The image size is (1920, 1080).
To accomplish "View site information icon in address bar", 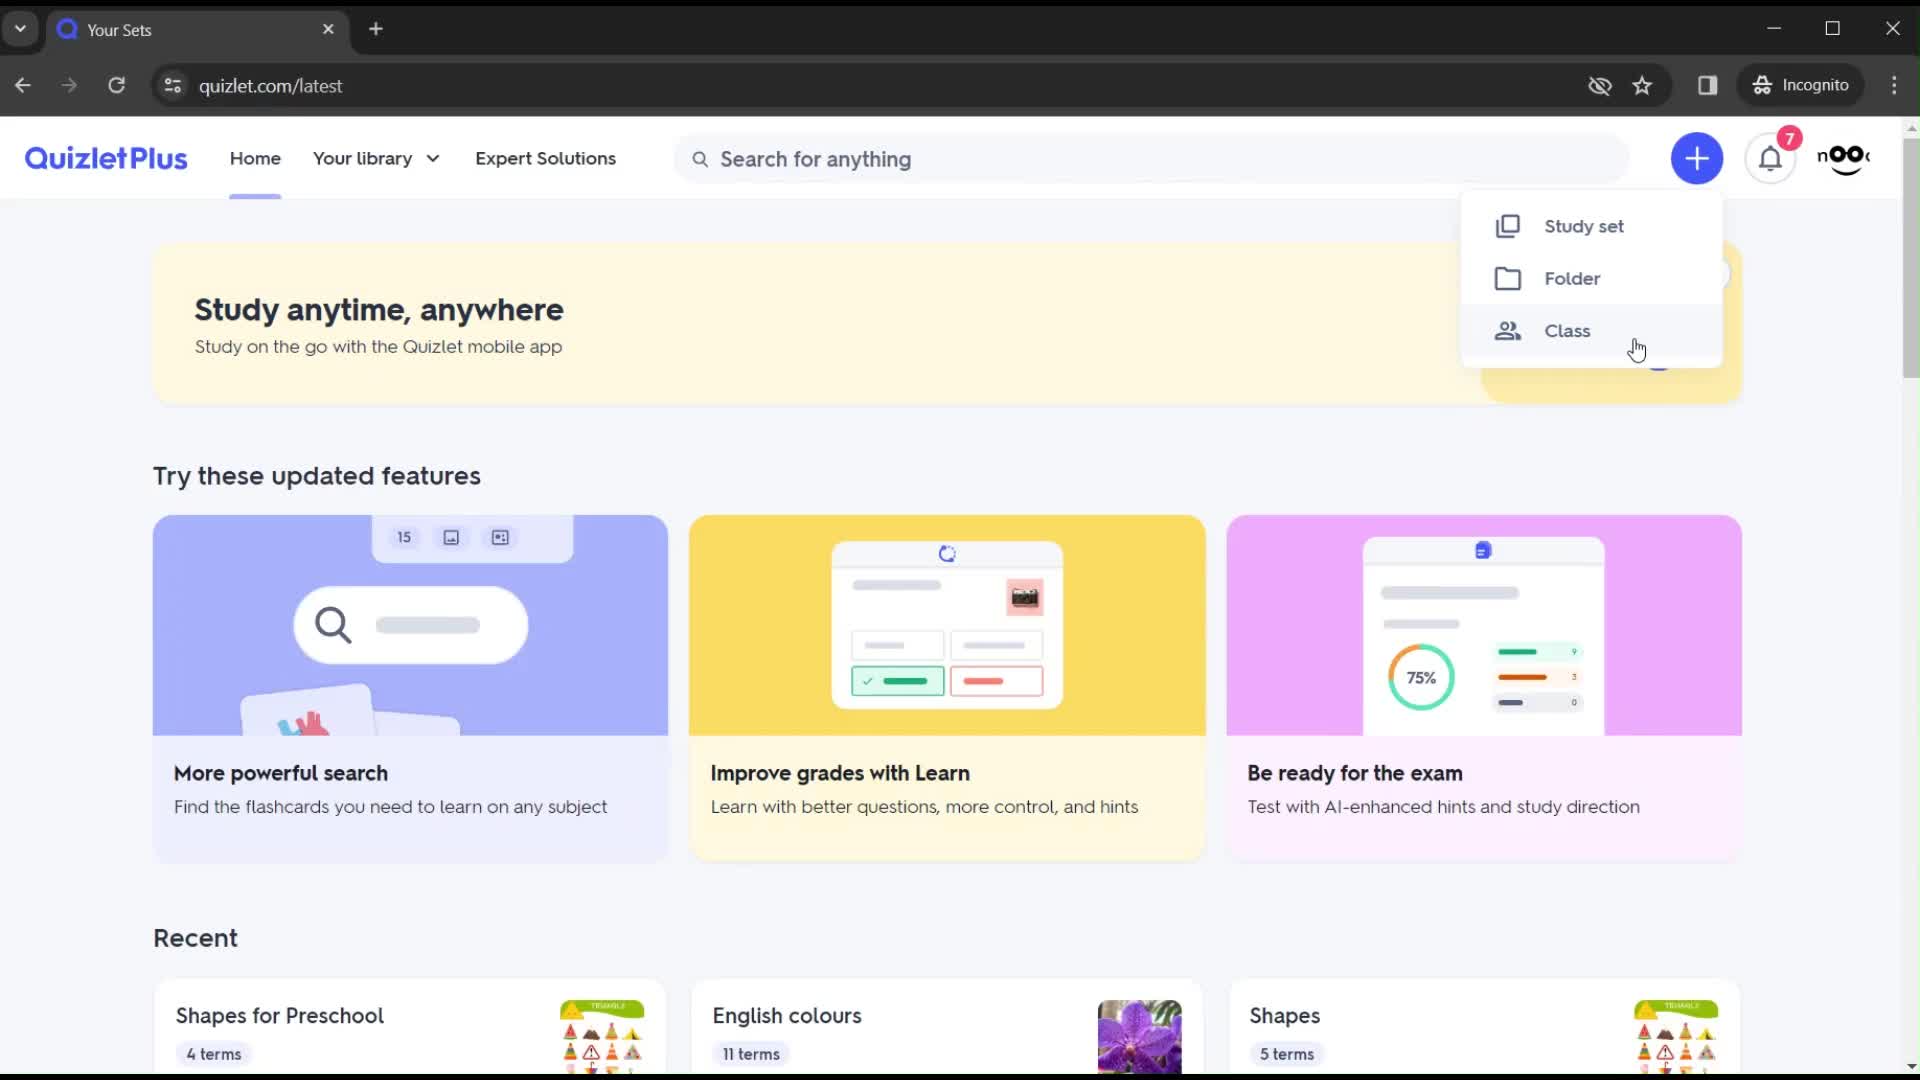I will pyautogui.click(x=172, y=85).
